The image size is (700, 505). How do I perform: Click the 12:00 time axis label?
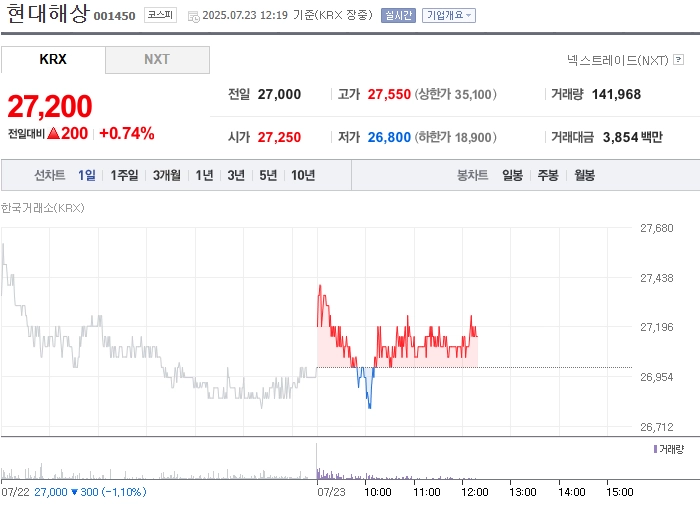[x=475, y=492]
